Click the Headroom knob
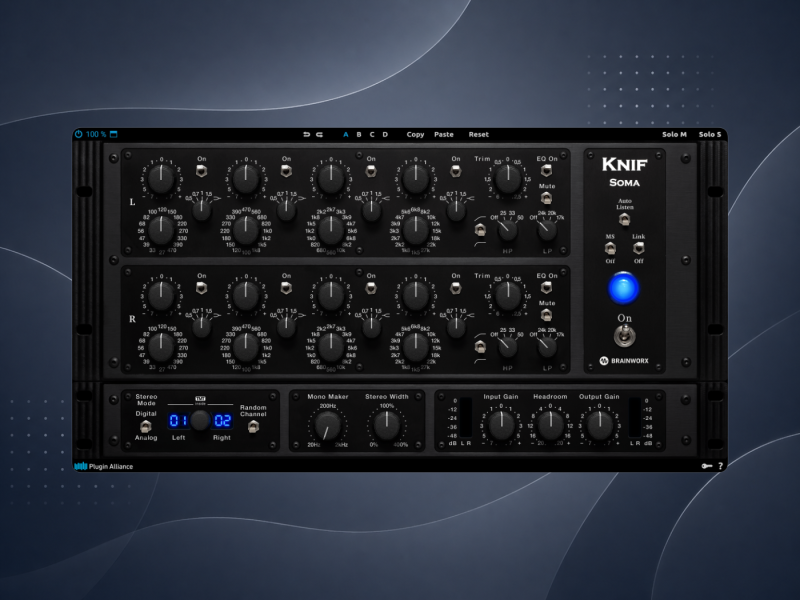 coord(550,426)
